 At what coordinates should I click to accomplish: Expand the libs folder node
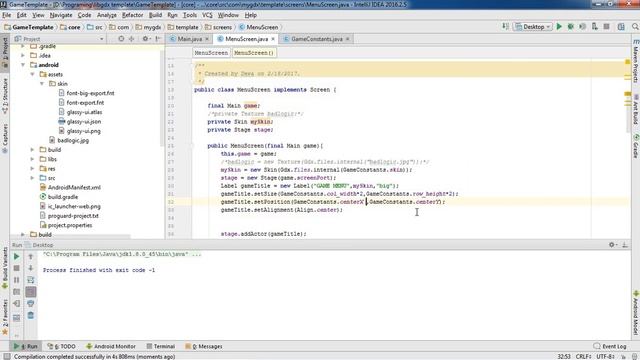click(33, 159)
